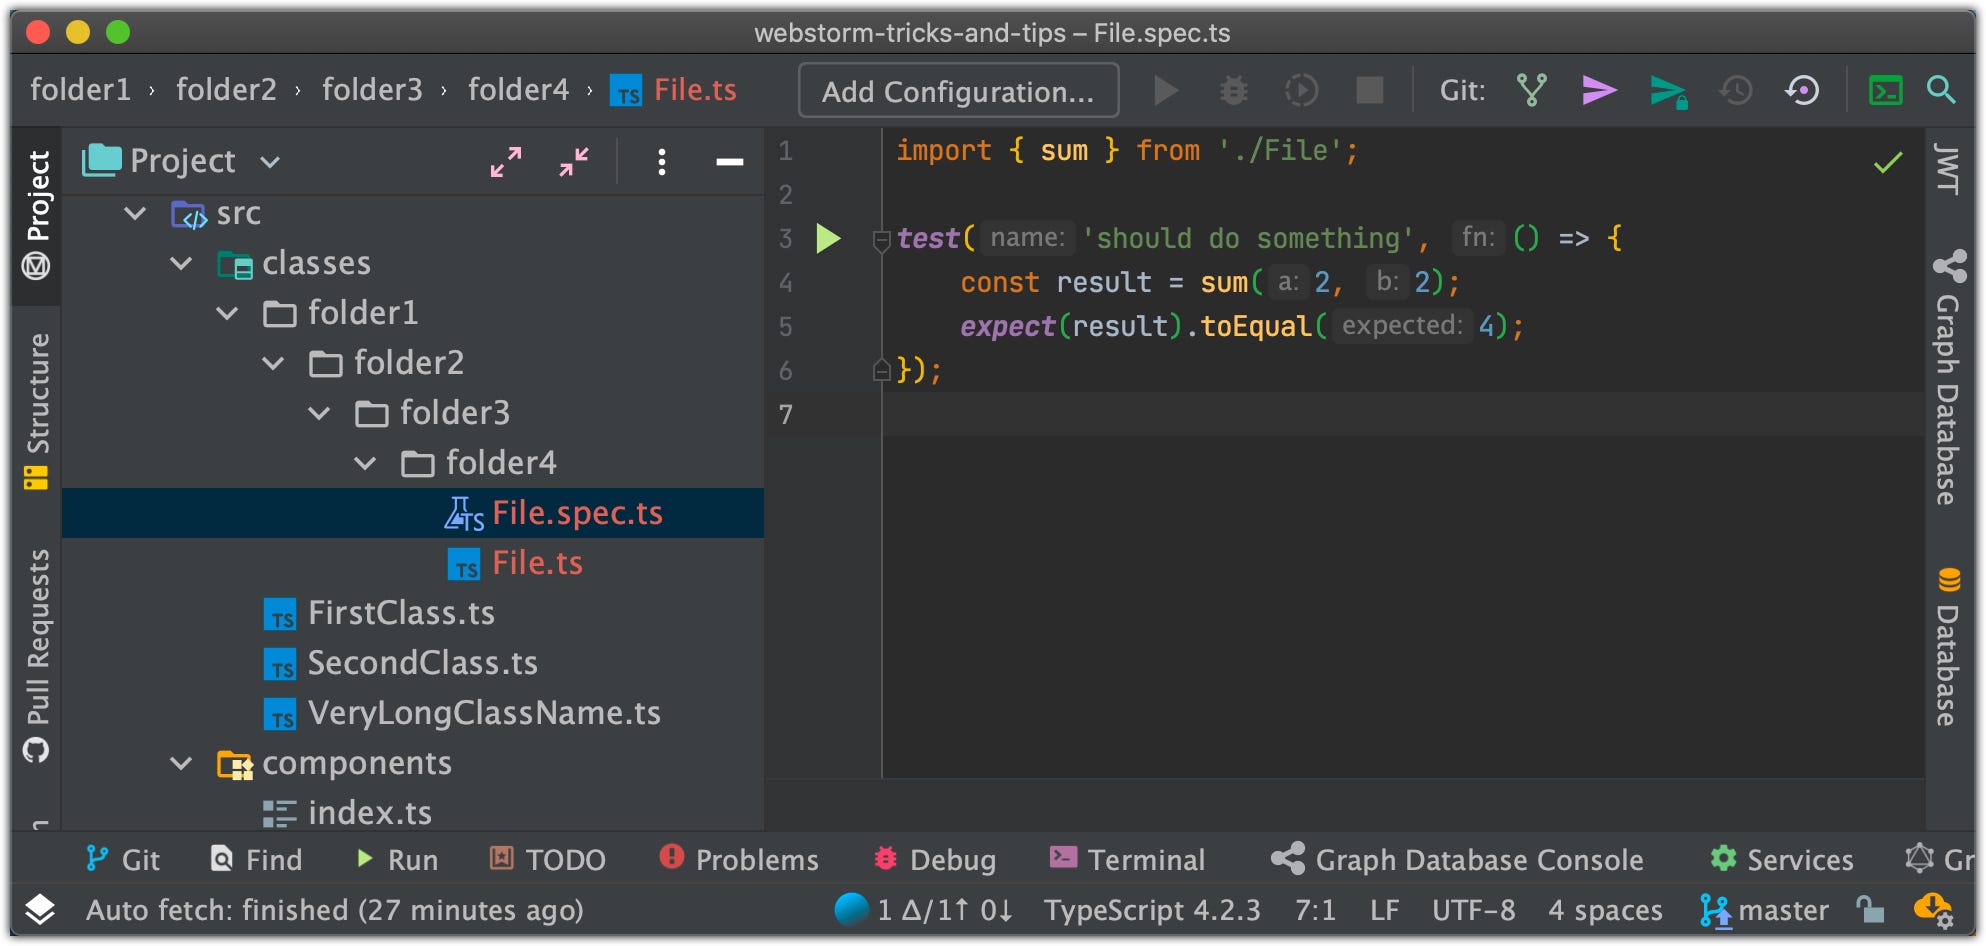
Task: Collapse the components folder
Action: (x=181, y=763)
